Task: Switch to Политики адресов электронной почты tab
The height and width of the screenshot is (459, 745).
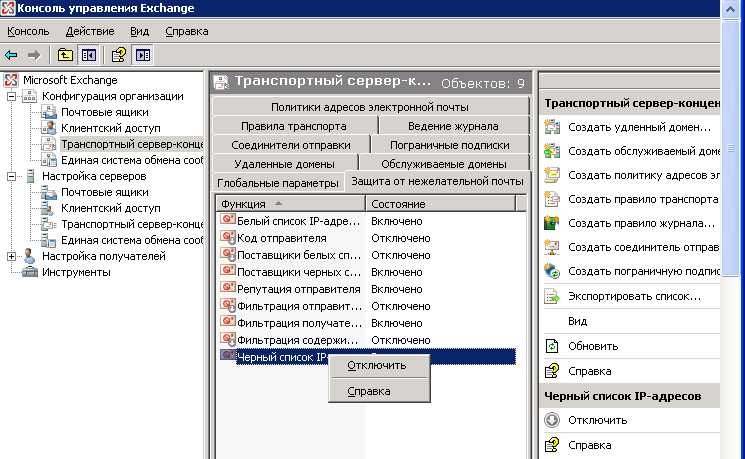Action: 370,107
